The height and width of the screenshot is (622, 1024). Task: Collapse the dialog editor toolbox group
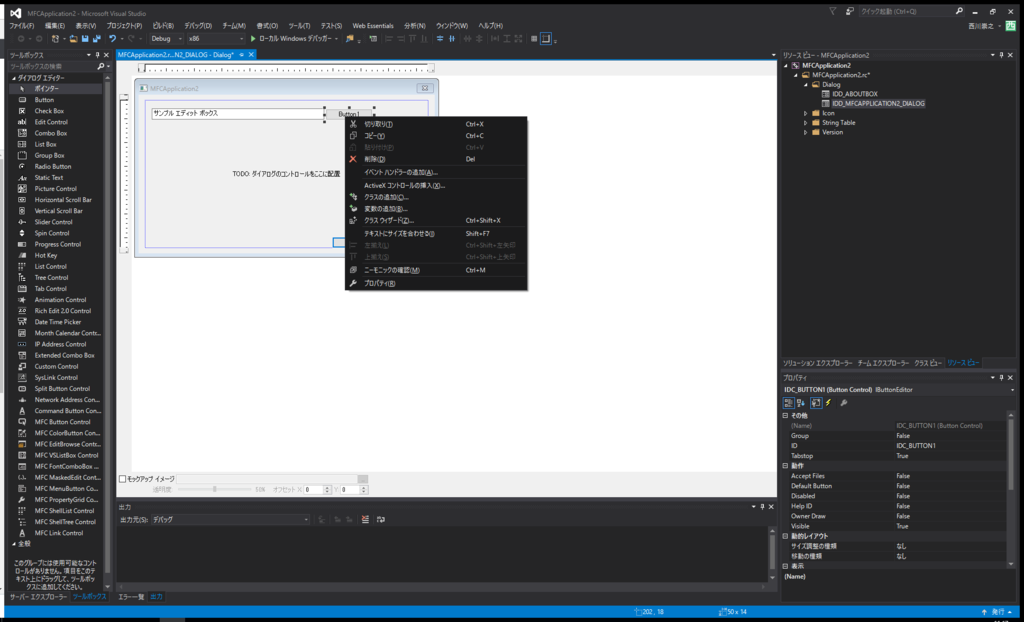[13, 78]
